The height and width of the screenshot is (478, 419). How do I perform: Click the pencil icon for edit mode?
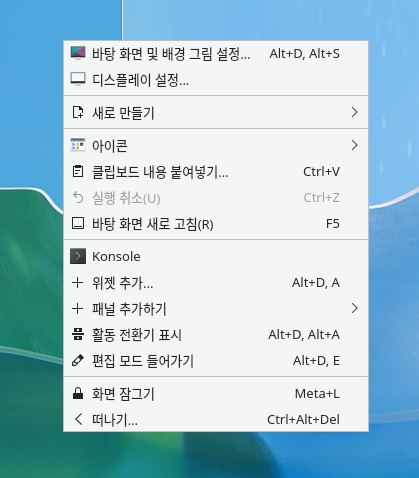[x=78, y=361]
